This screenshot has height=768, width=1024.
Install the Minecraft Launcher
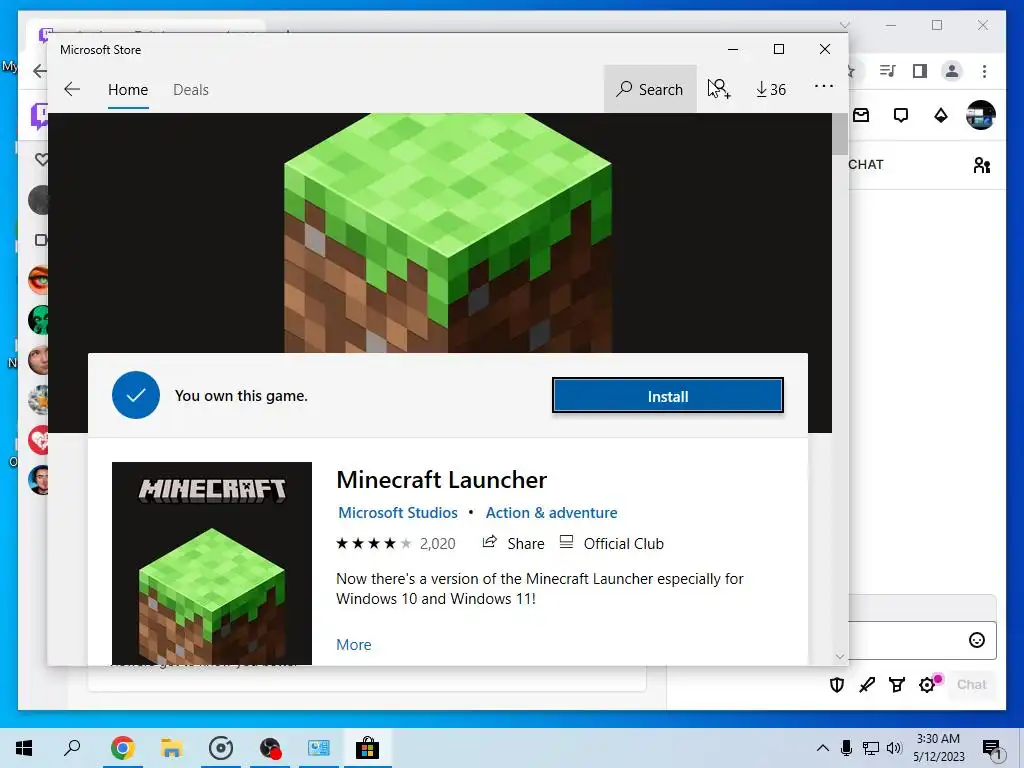pyautogui.click(x=667, y=396)
